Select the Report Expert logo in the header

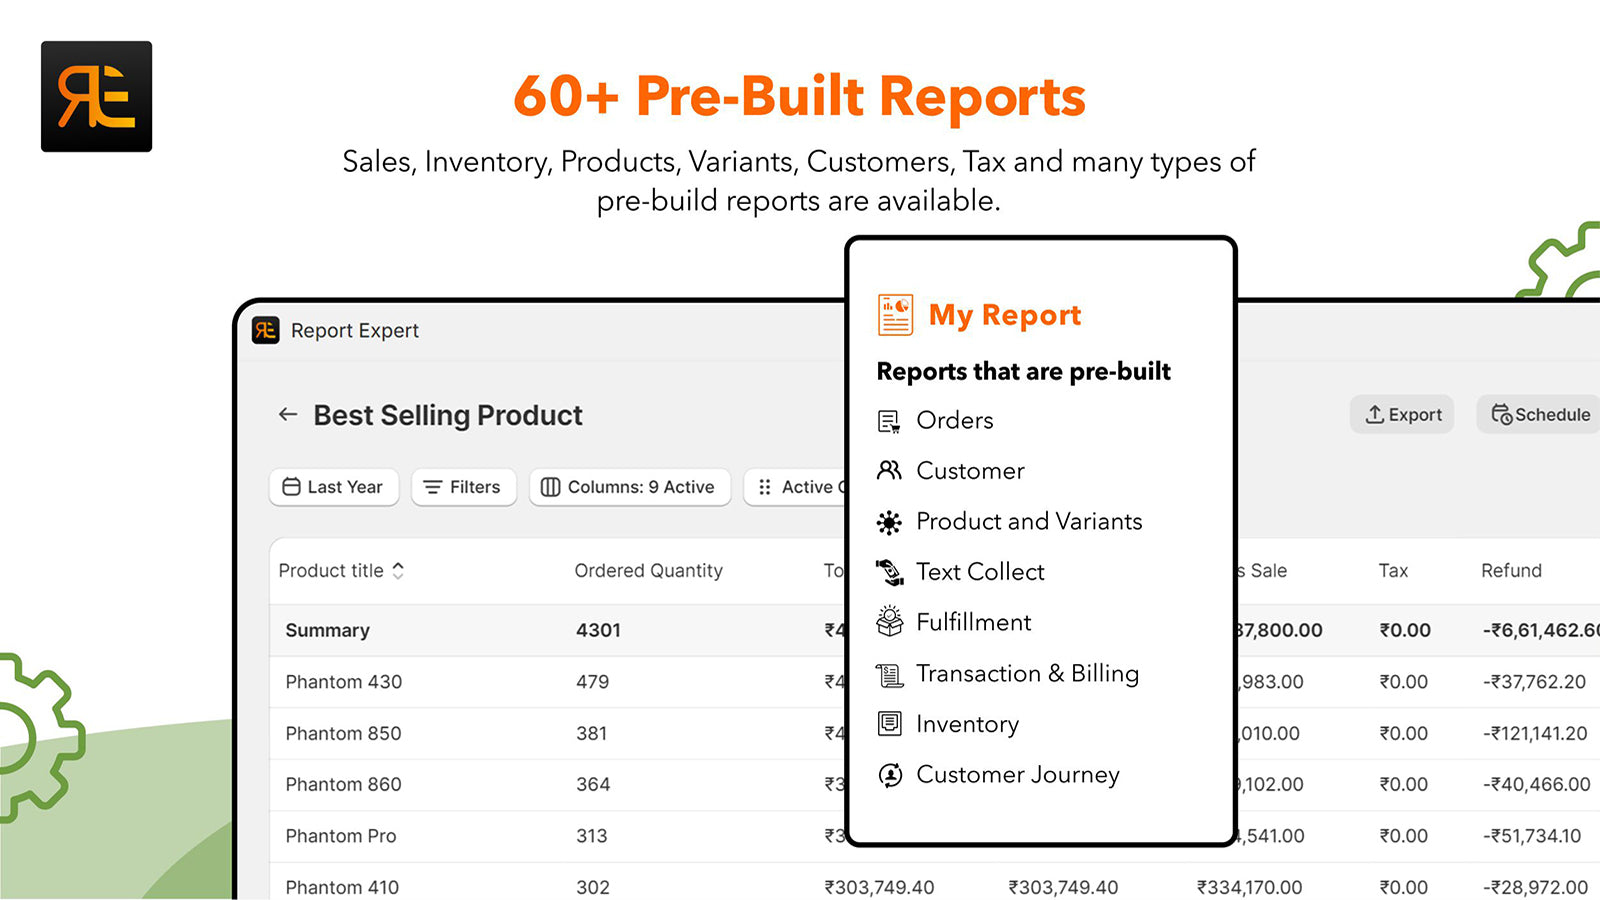pos(265,330)
